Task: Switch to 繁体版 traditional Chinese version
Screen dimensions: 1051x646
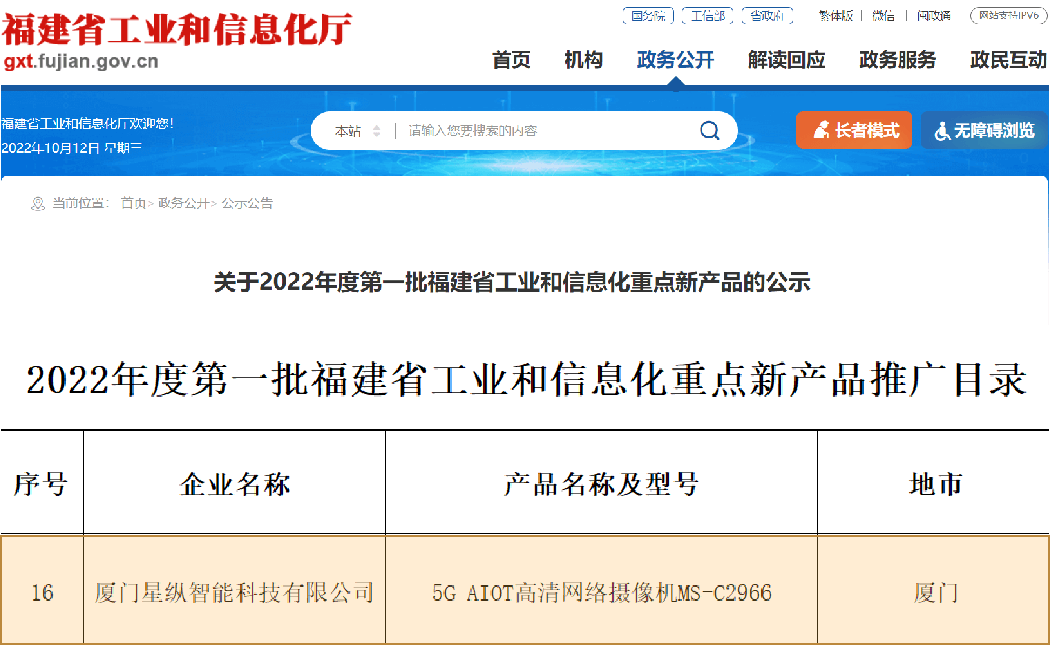Action: click(x=835, y=15)
